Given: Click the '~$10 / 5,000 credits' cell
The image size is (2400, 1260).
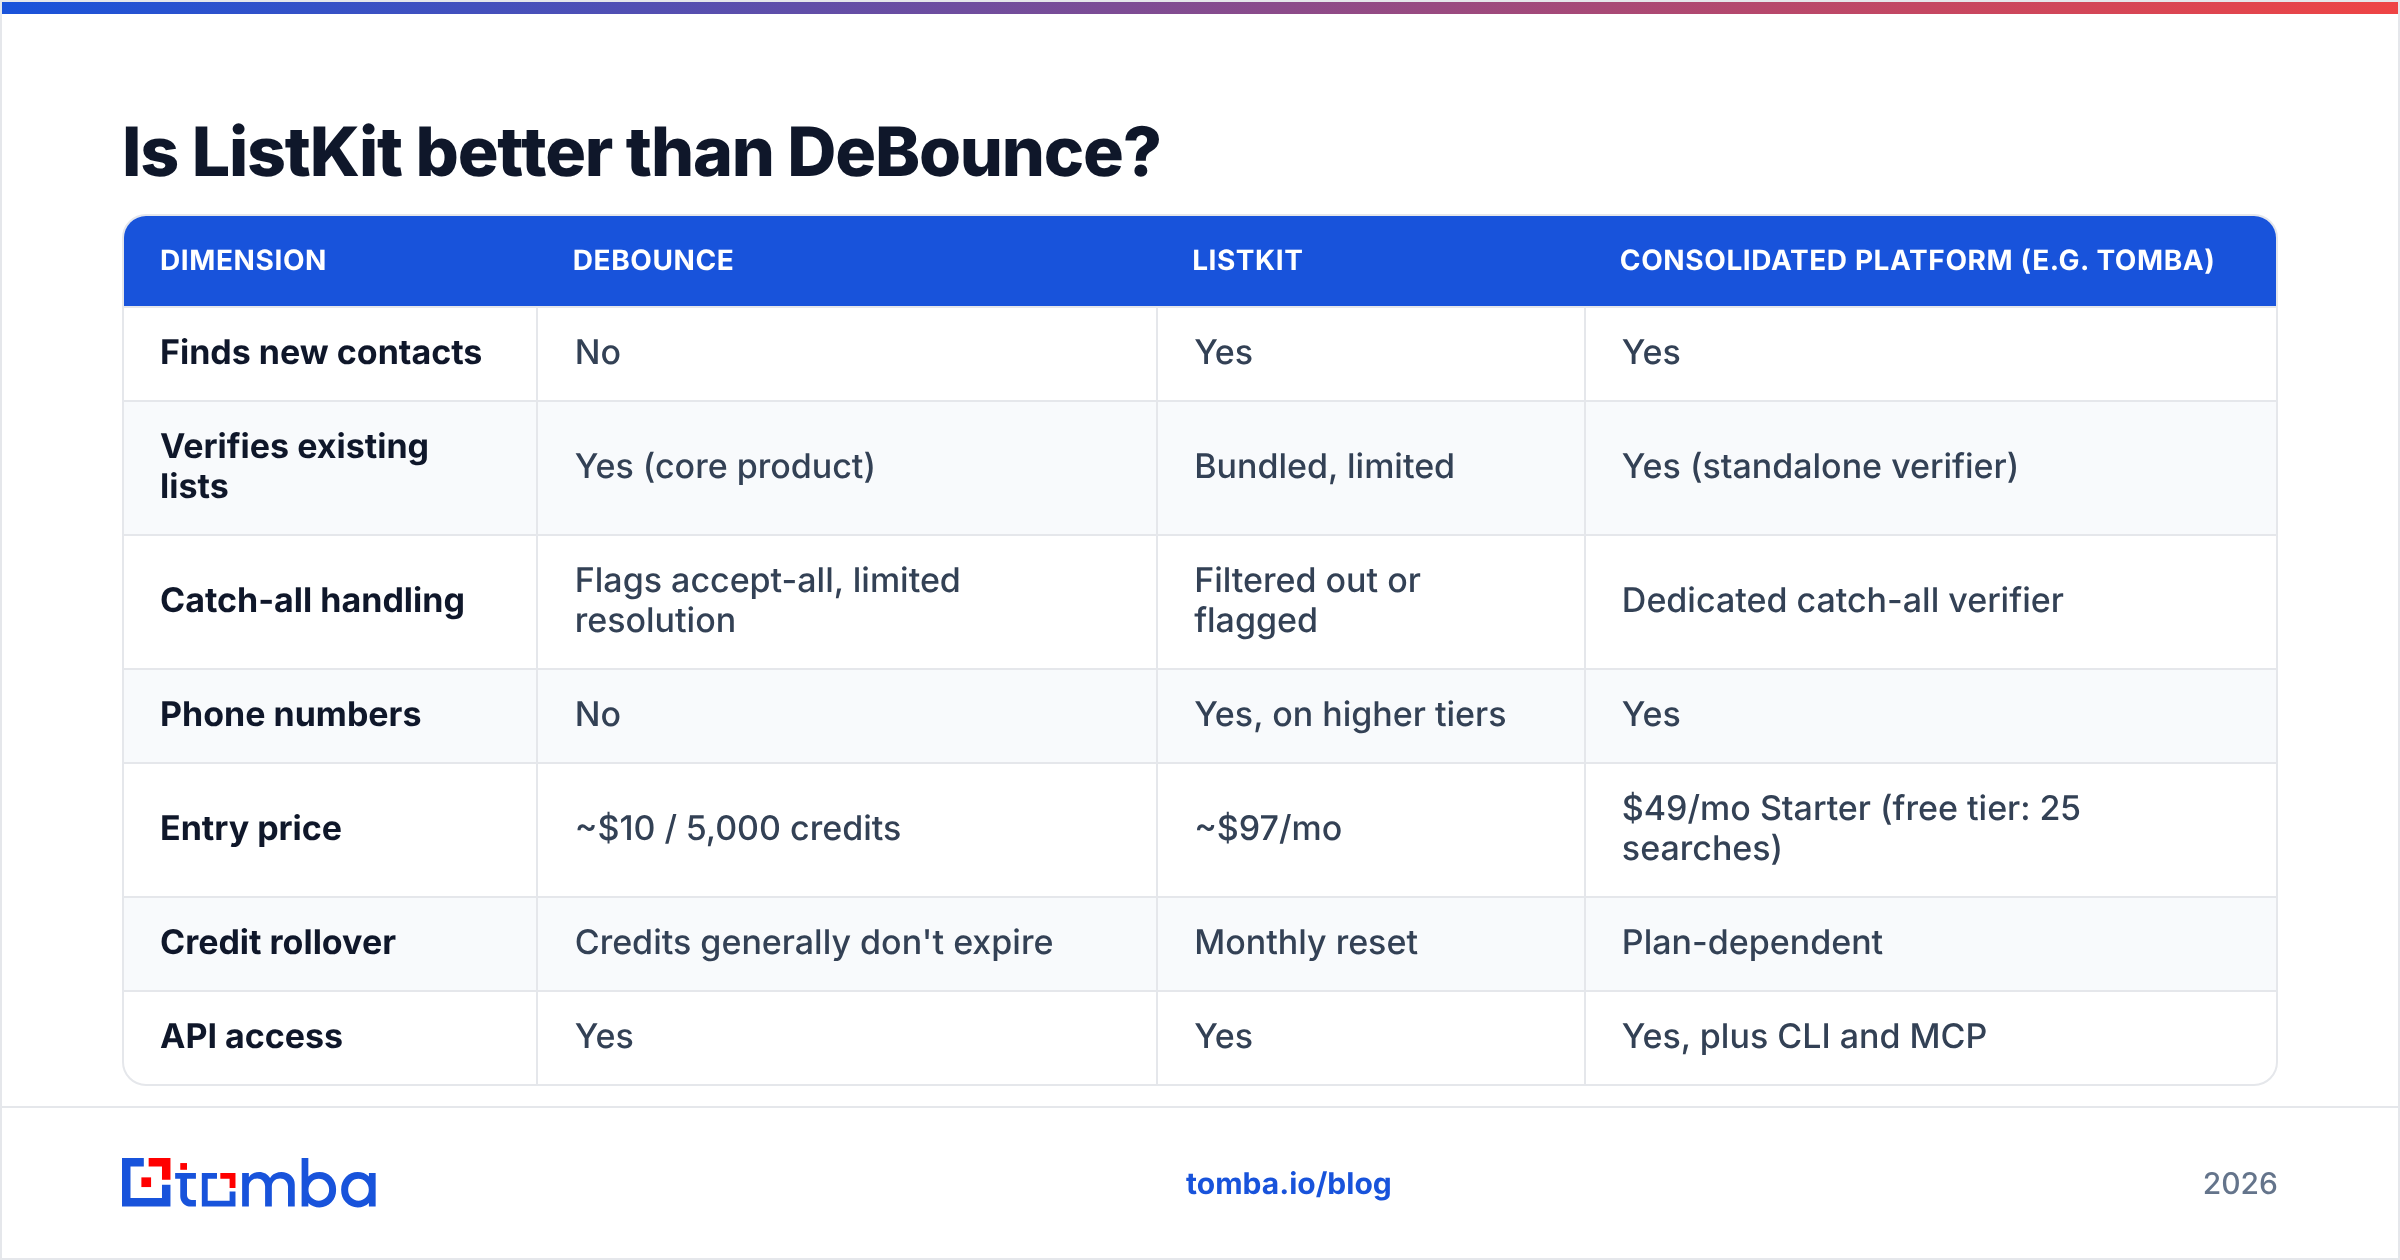Looking at the screenshot, I should click(x=738, y=828).
